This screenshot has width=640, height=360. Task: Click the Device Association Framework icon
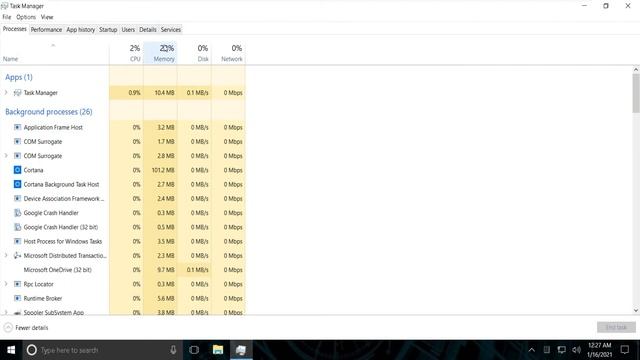pos(17,198)
